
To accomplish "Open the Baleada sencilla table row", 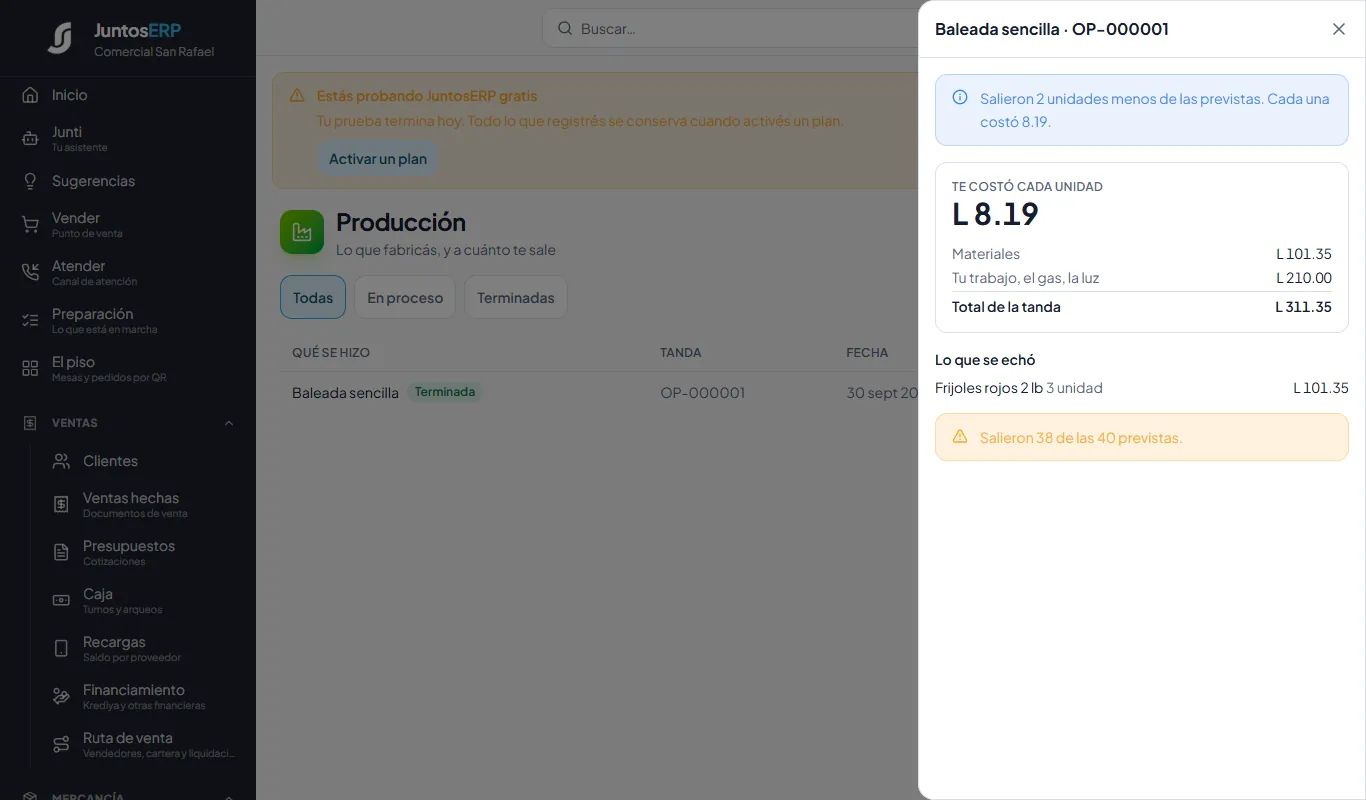I will [599, 393].
